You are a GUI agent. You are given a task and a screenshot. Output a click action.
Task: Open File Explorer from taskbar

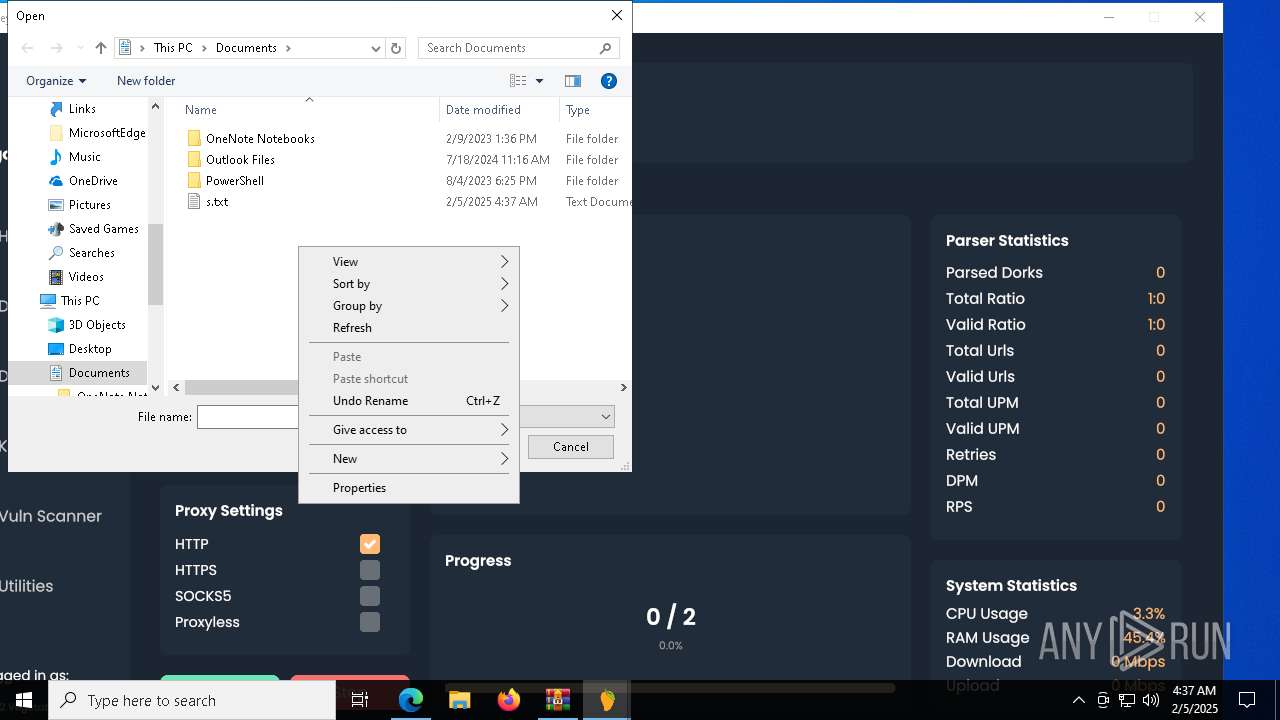coord(460,700)
